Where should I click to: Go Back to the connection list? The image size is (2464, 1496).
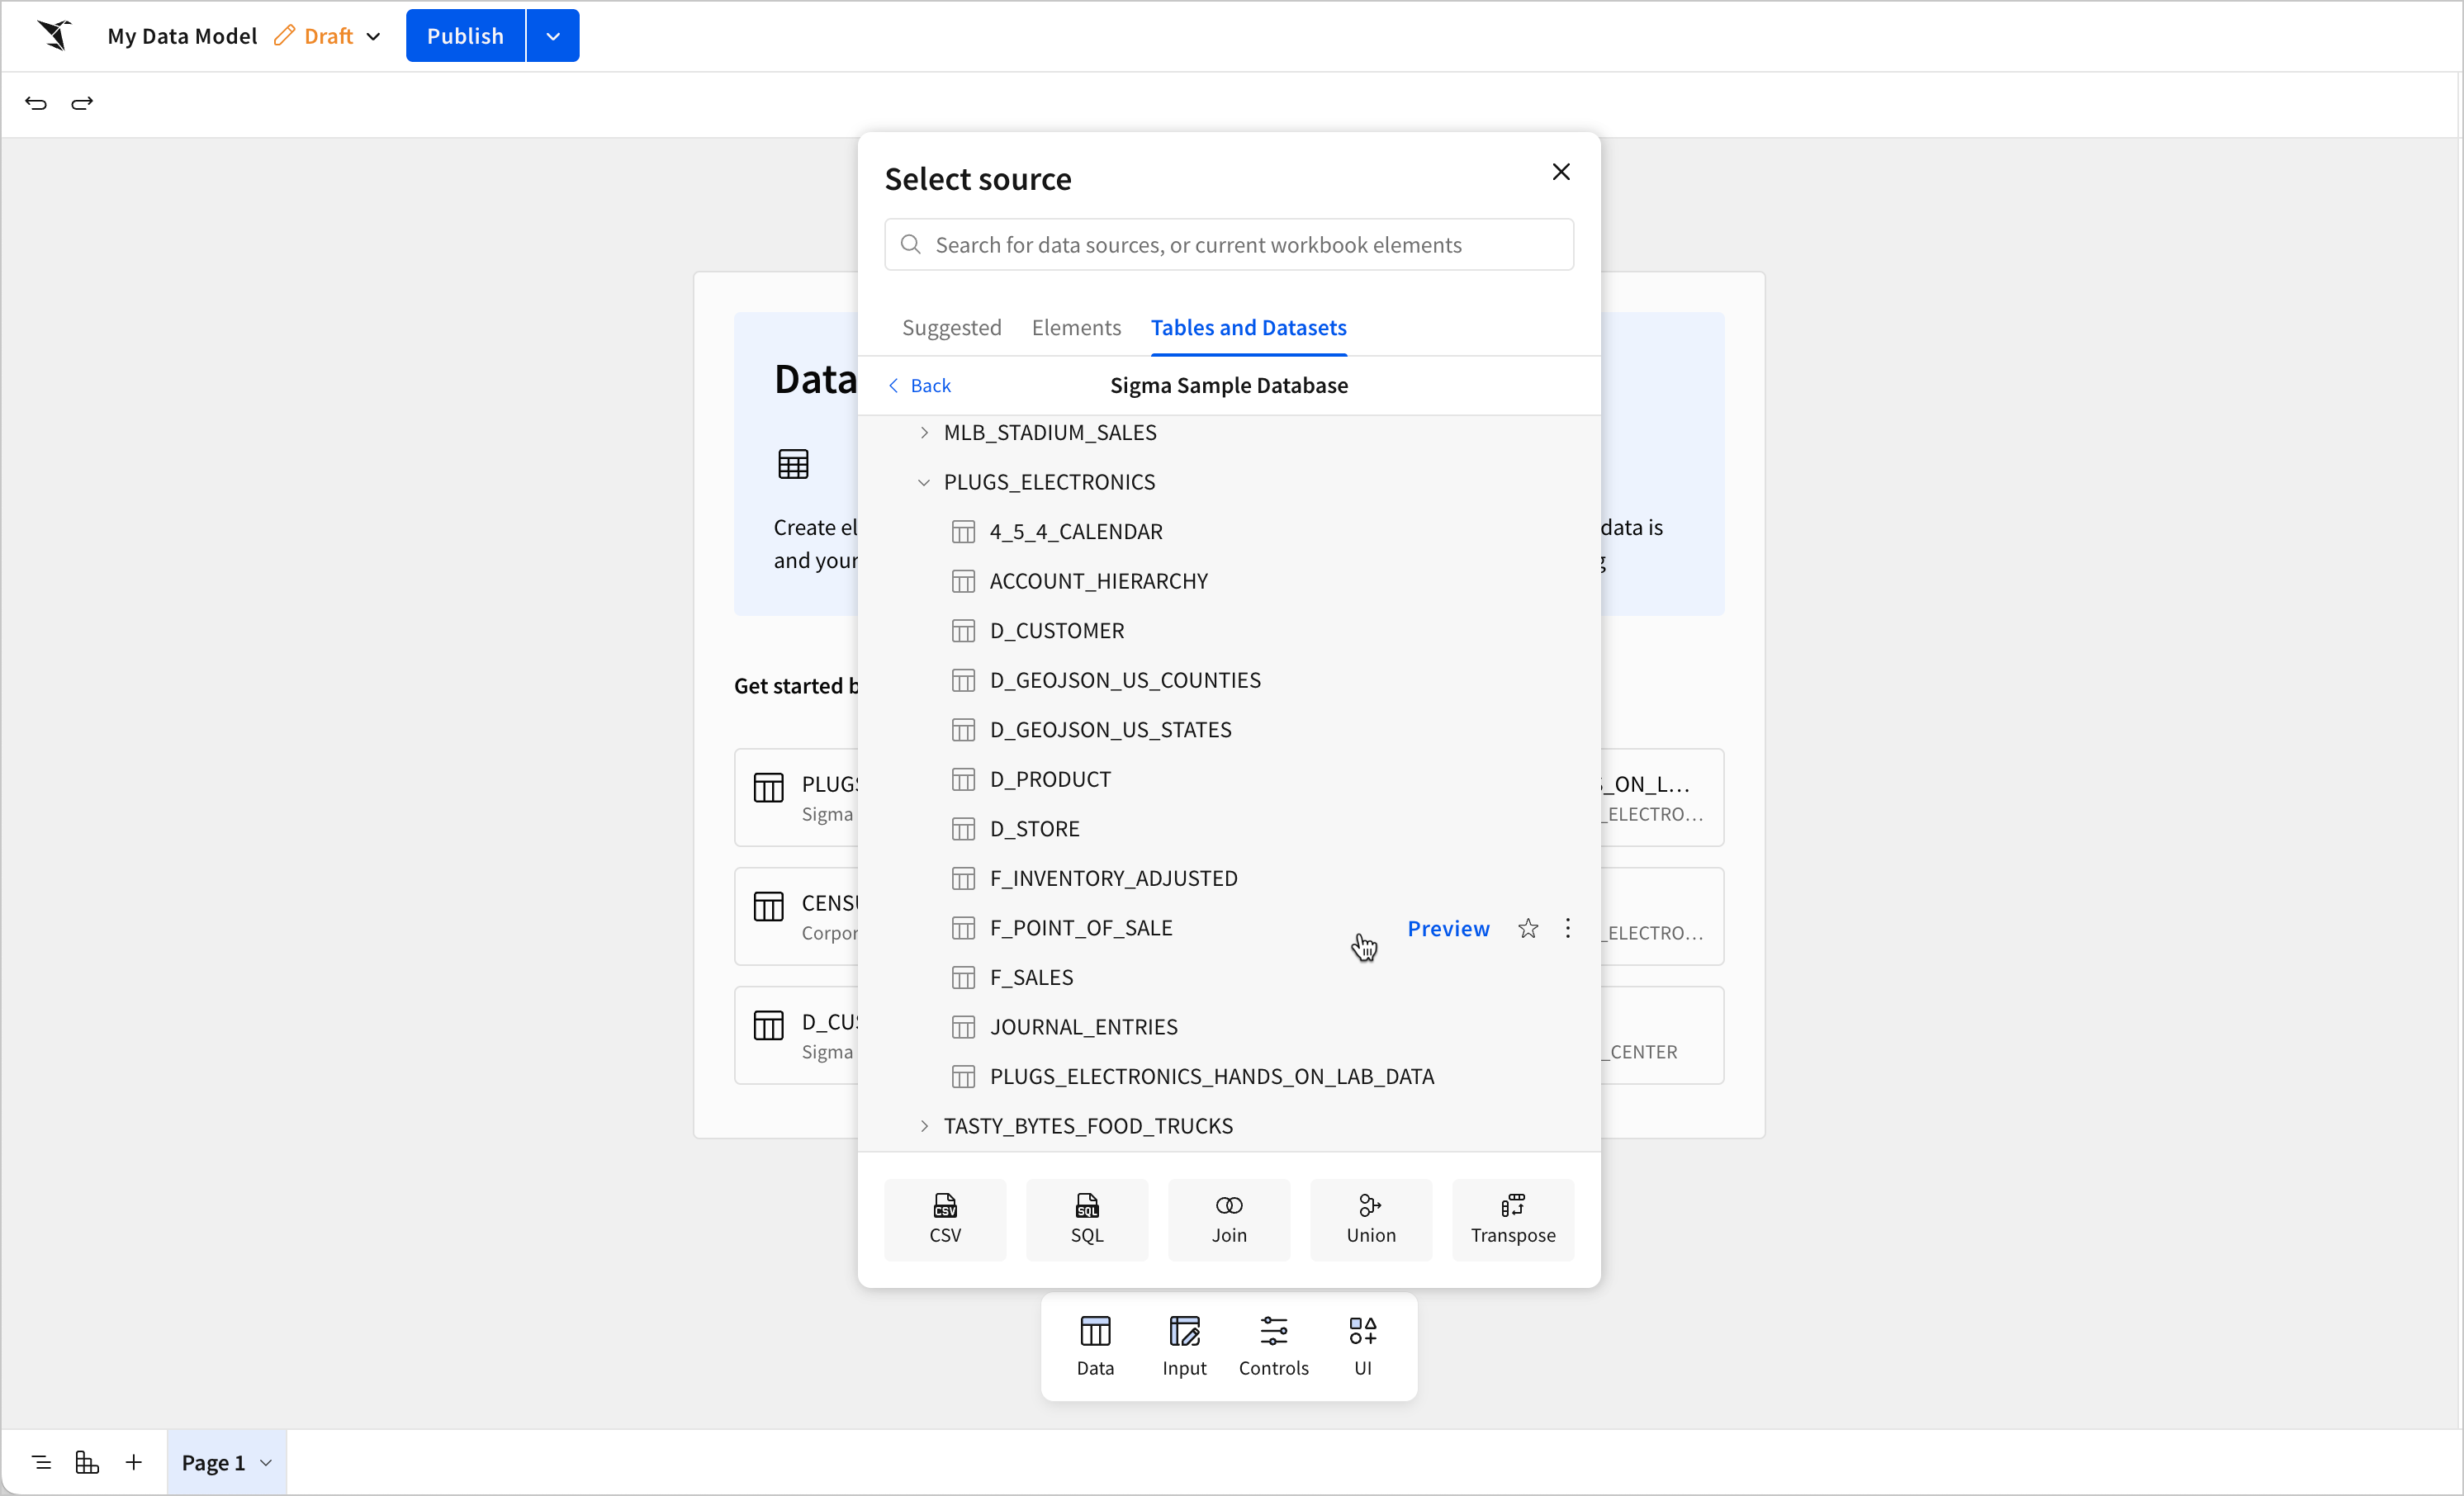pos(919,385)
